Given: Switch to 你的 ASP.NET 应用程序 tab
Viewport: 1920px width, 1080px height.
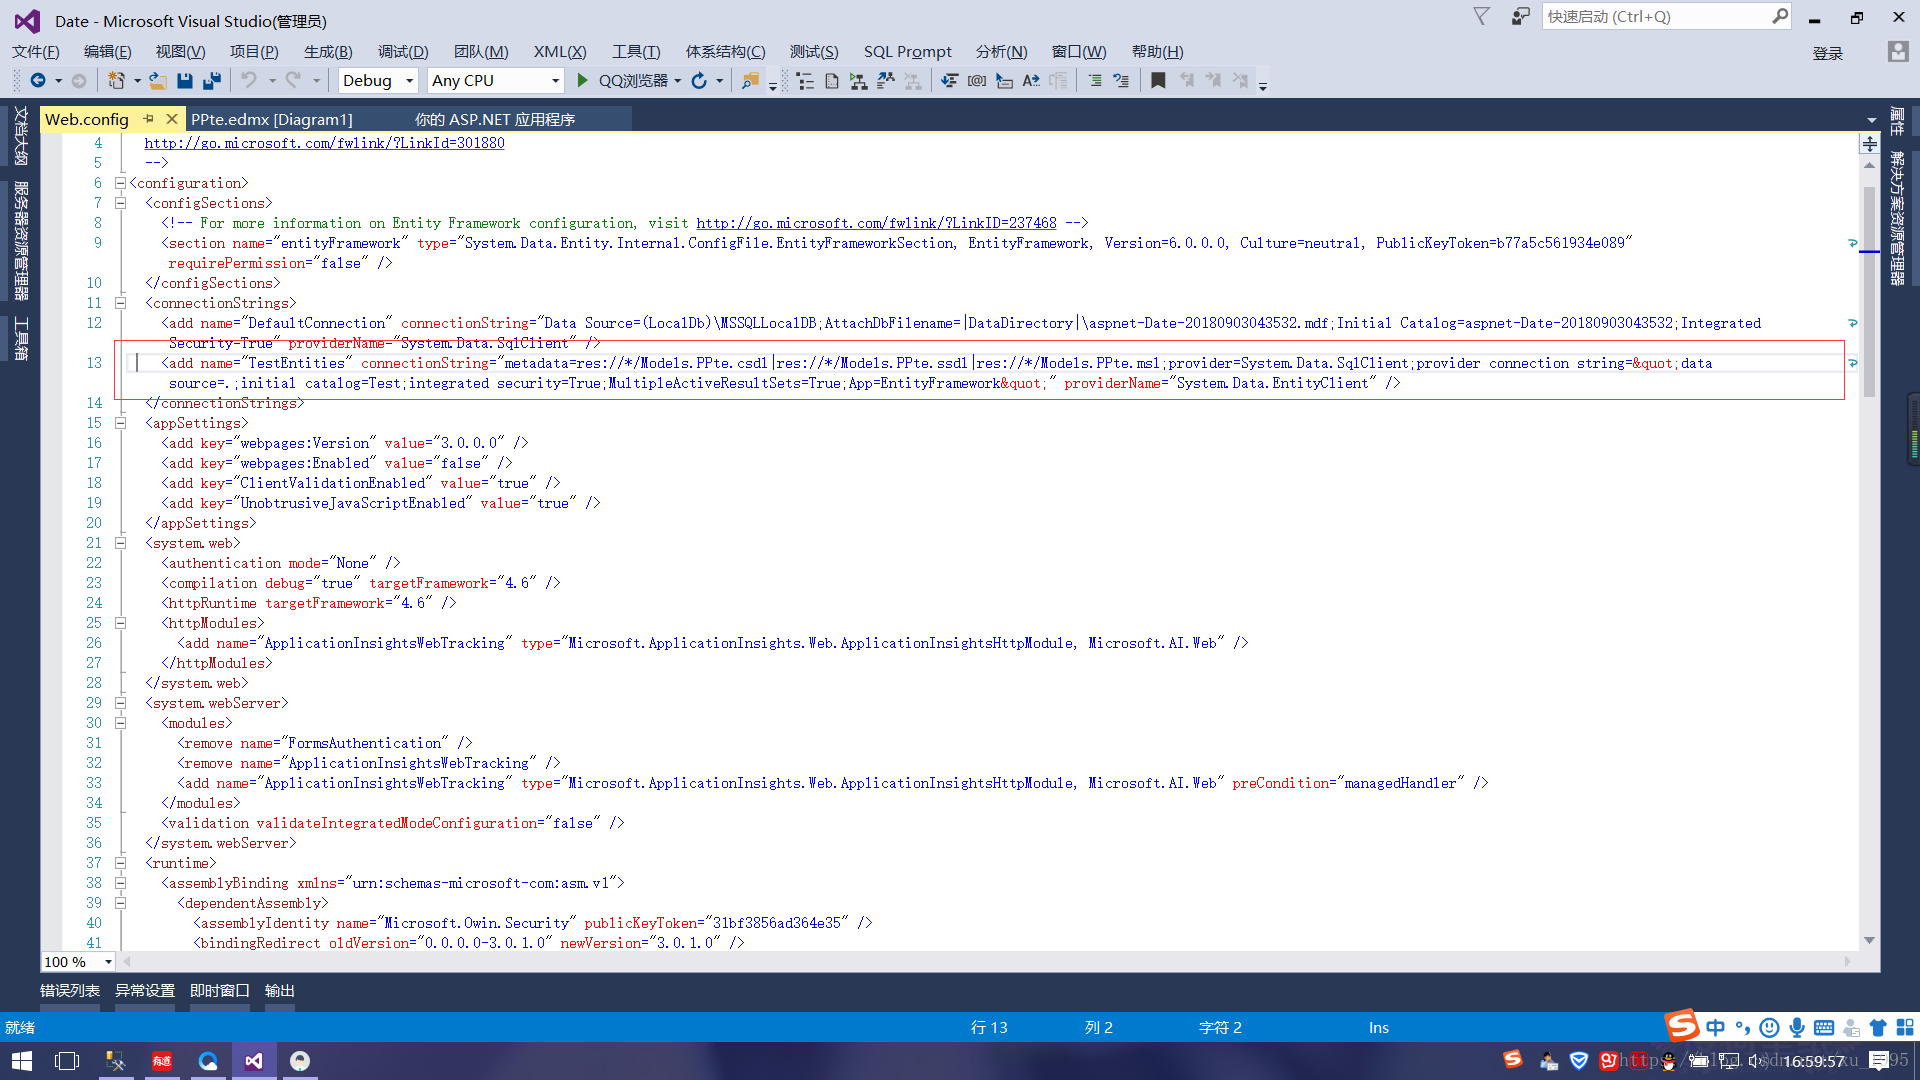Looking at the screenshot, I should point(495,119).
